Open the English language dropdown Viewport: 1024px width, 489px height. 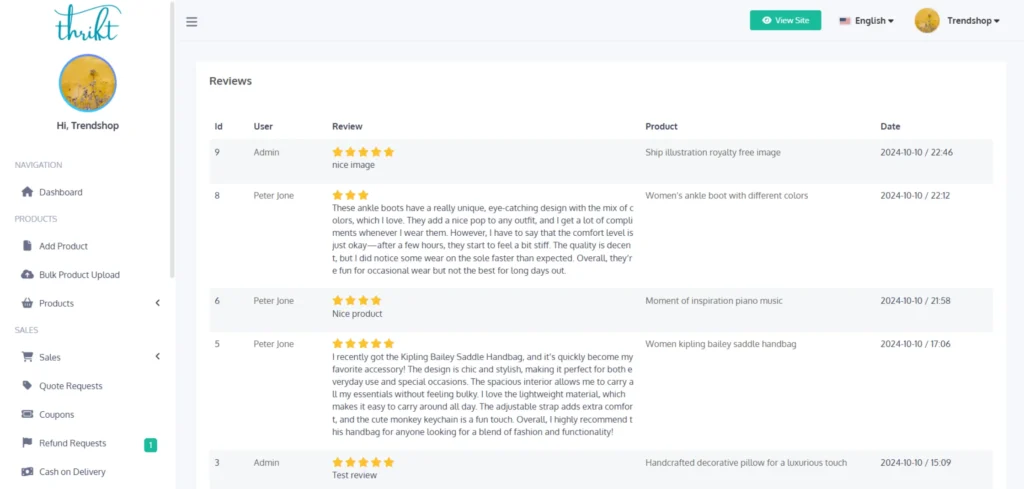click(x=866, y=21)
